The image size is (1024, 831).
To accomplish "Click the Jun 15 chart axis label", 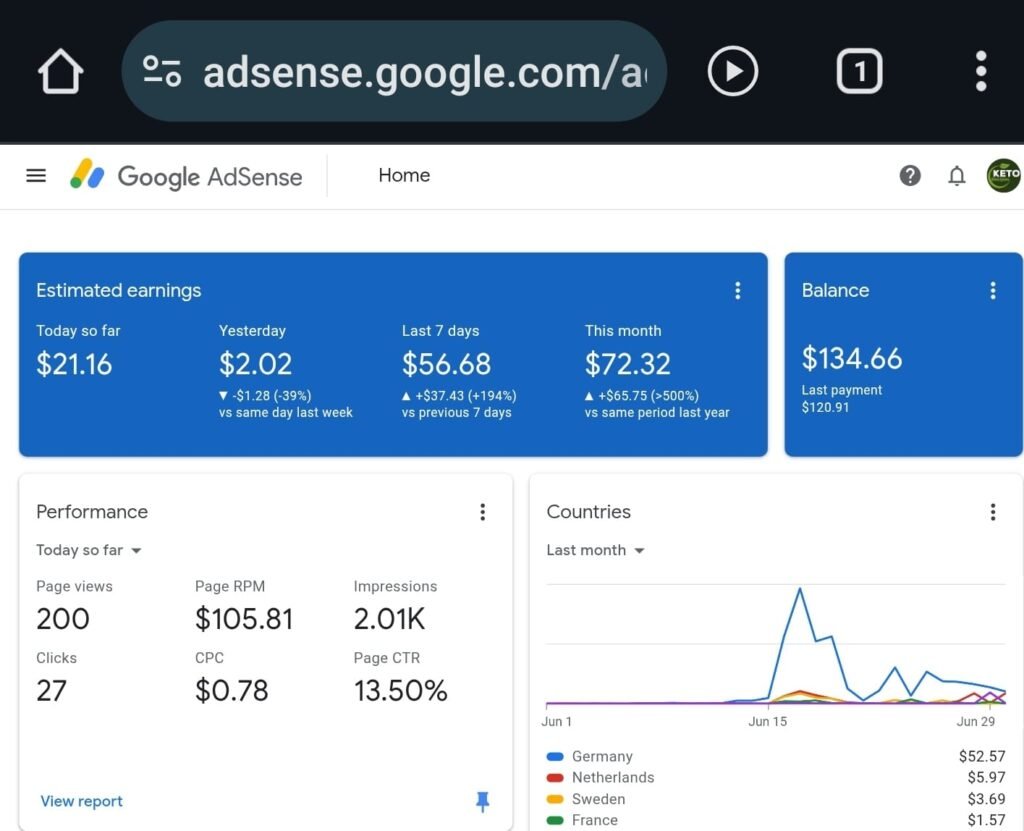I will point(767,722).
